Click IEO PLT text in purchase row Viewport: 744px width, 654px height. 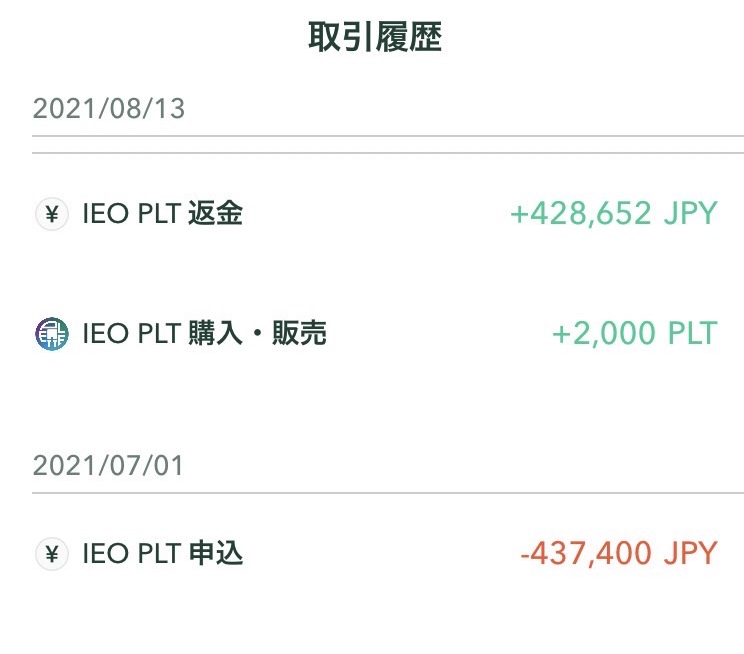pyautogui.click(x=131, y=333)
